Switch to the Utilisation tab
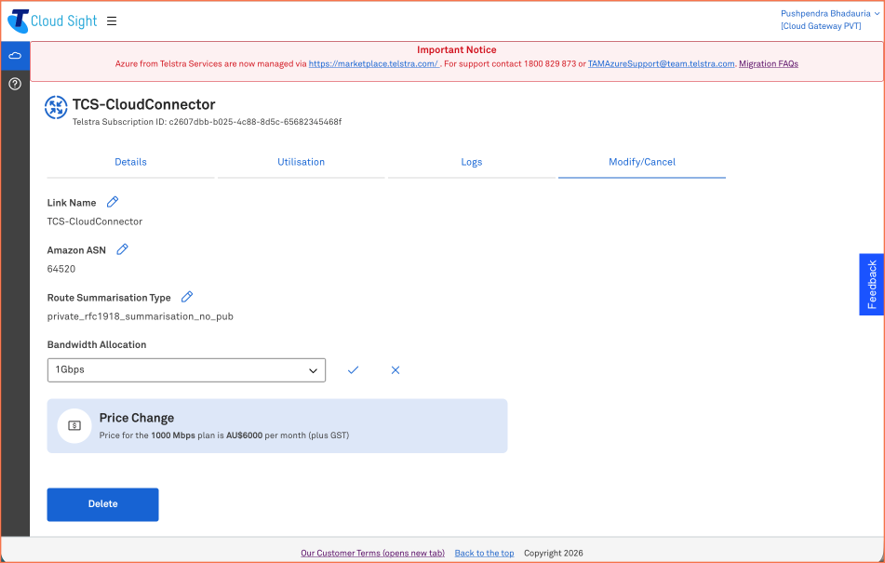This screenshot has height=563, width=885. pos(301,162)
